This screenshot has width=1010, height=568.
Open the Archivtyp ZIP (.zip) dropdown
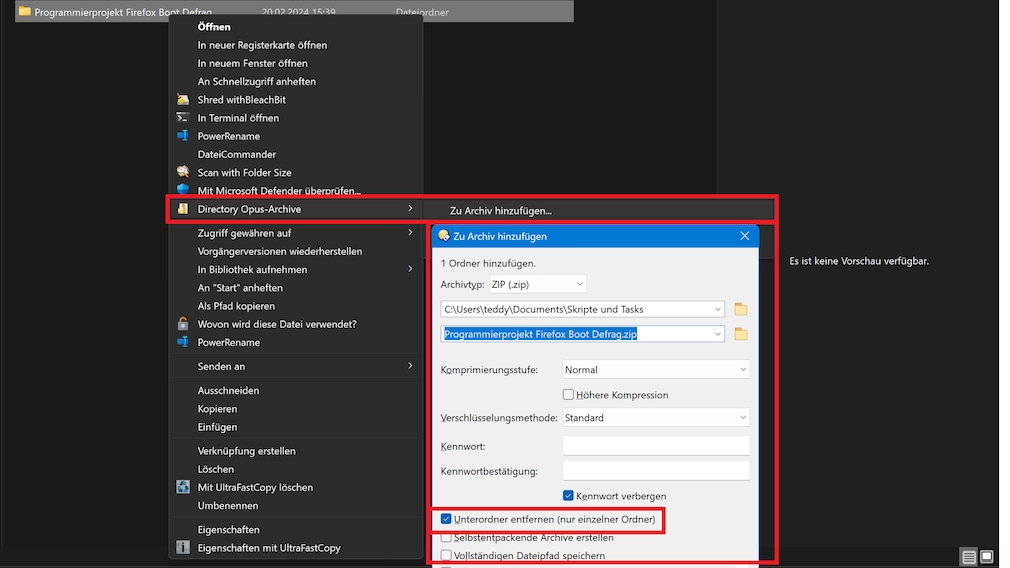pyautogui.click(x=537, y=284)
